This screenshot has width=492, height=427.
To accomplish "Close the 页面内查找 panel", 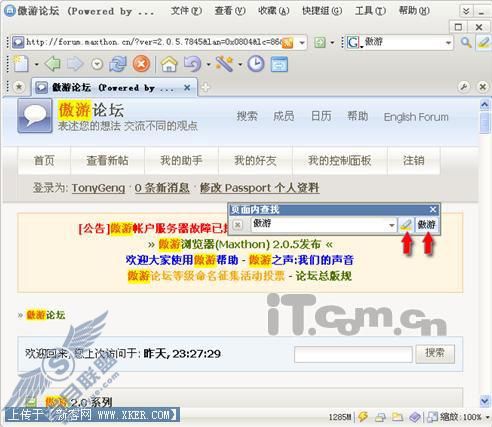I will coord(433,209).
